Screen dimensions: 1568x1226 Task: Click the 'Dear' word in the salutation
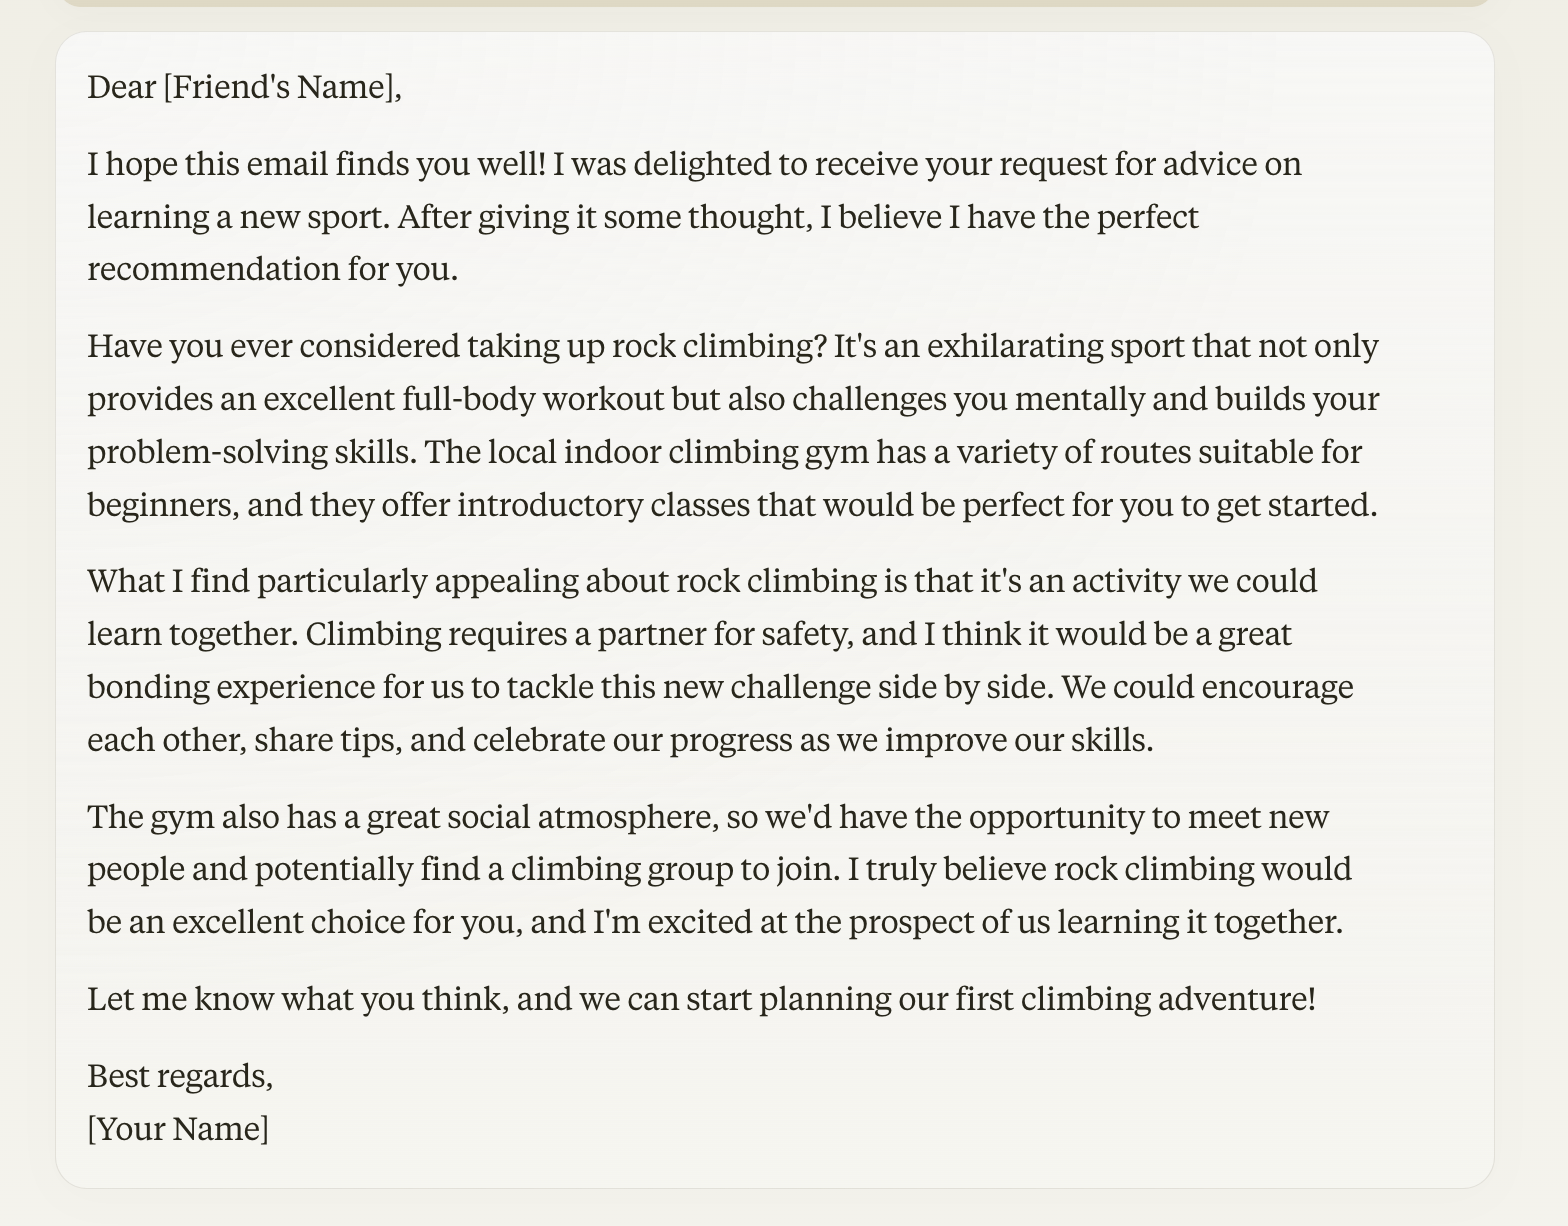[121, 87]
